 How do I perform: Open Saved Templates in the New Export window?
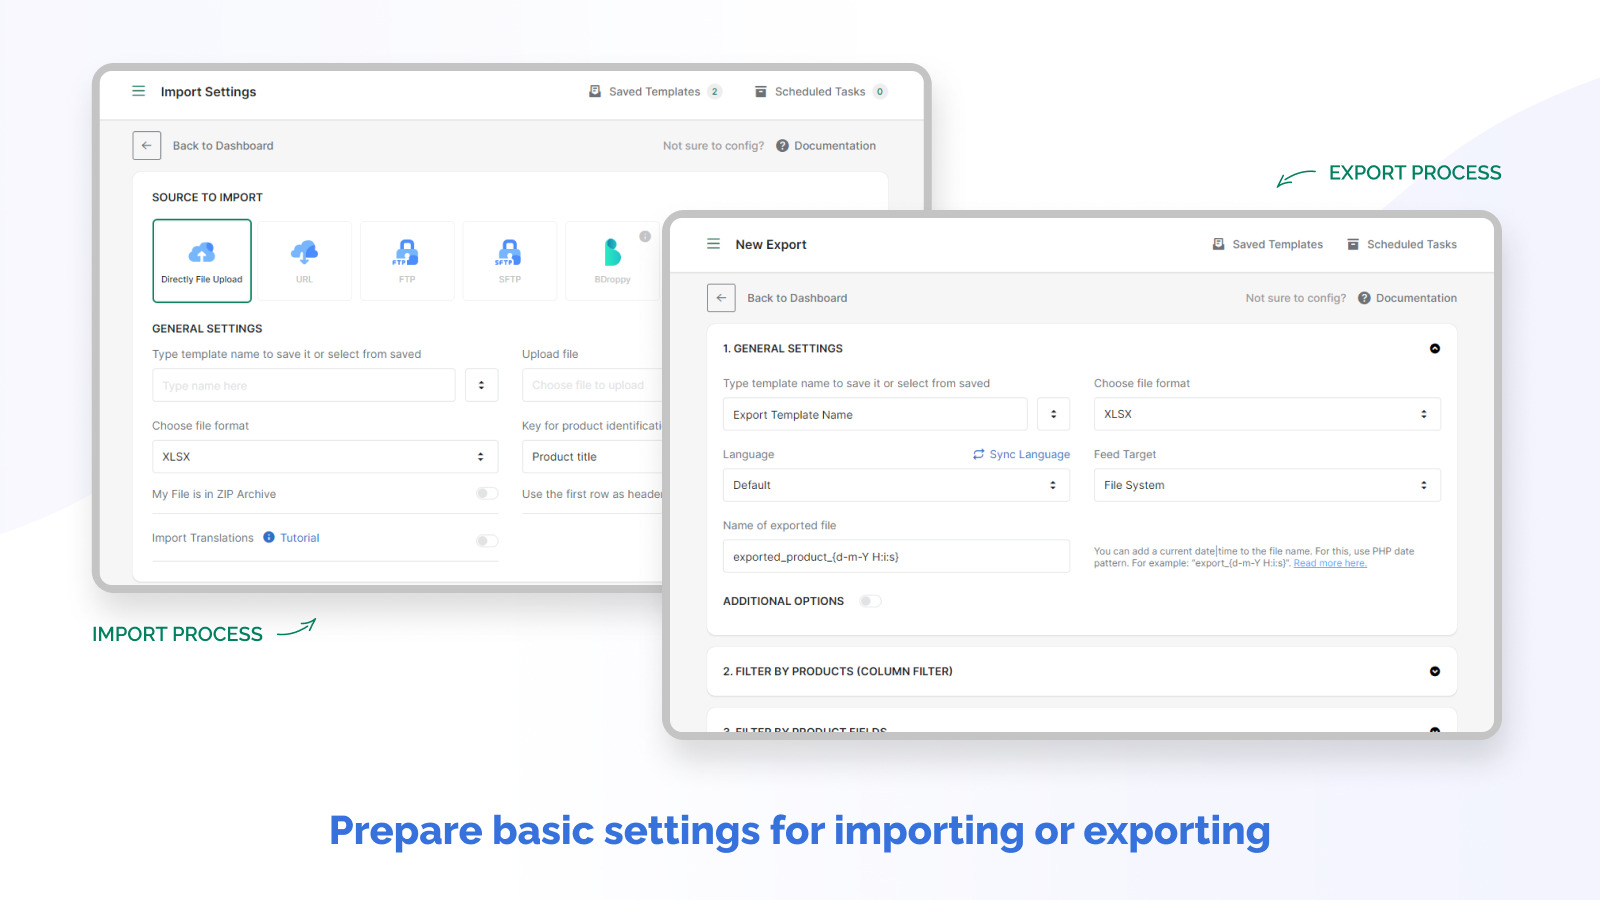point(1267,244)
